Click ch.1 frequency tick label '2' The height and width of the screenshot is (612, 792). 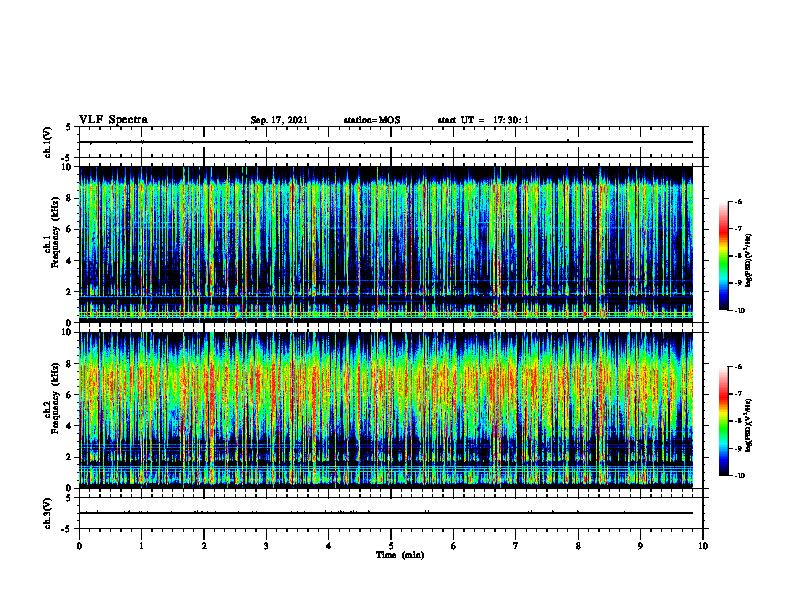(70, 291)
